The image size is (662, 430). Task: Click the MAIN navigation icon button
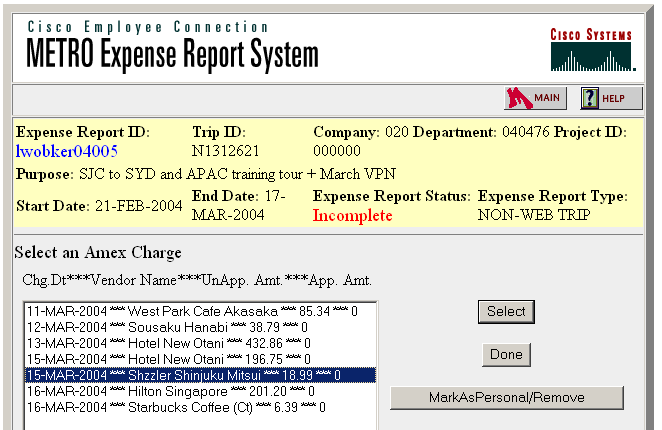535,98
